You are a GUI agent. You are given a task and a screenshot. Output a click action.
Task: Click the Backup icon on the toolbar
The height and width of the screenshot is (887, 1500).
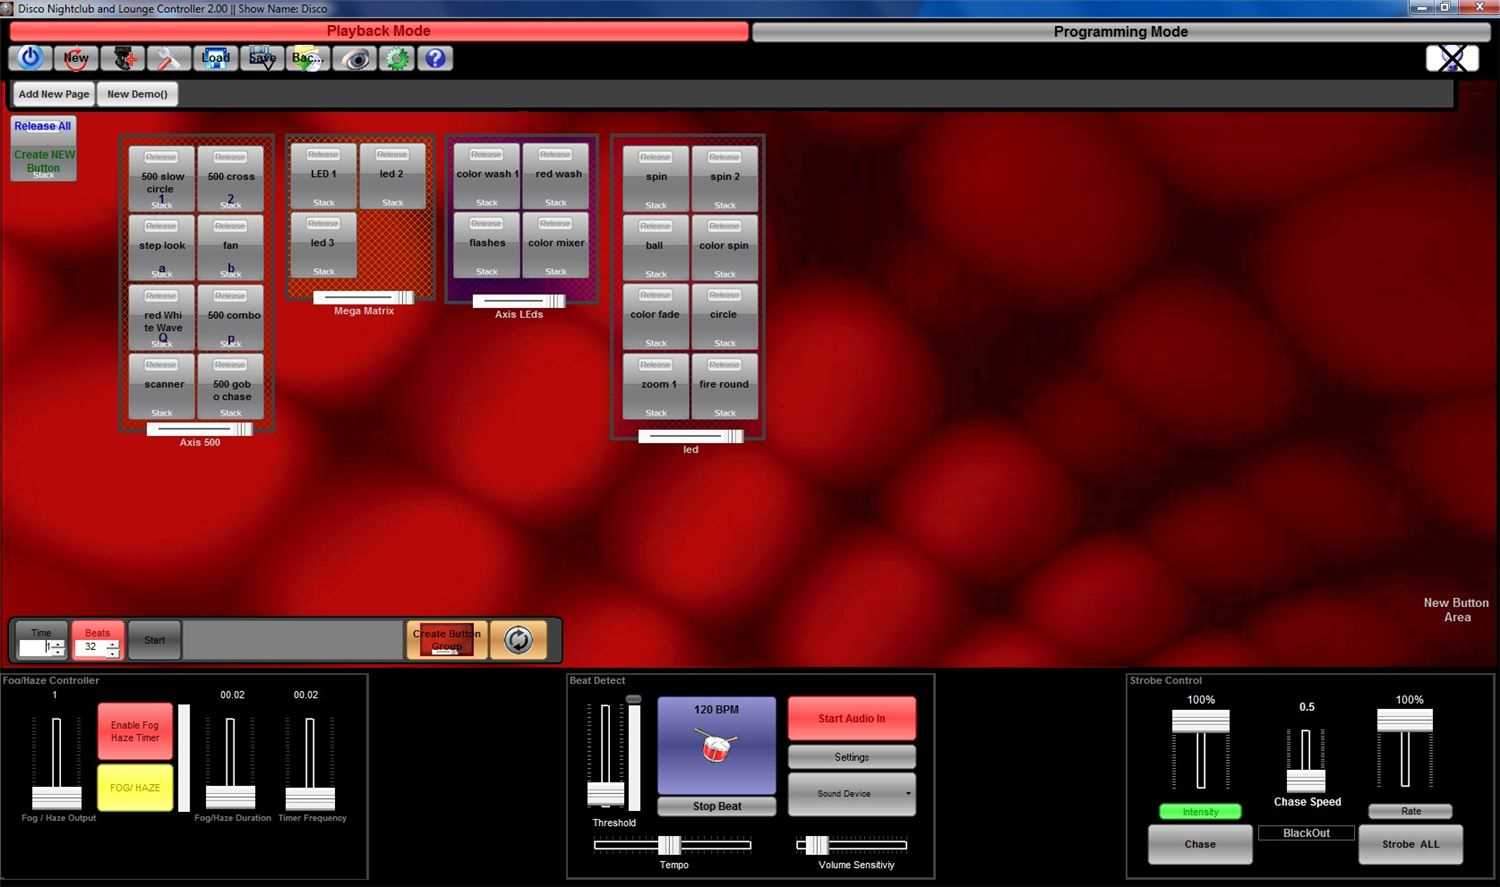click(307, 58)
